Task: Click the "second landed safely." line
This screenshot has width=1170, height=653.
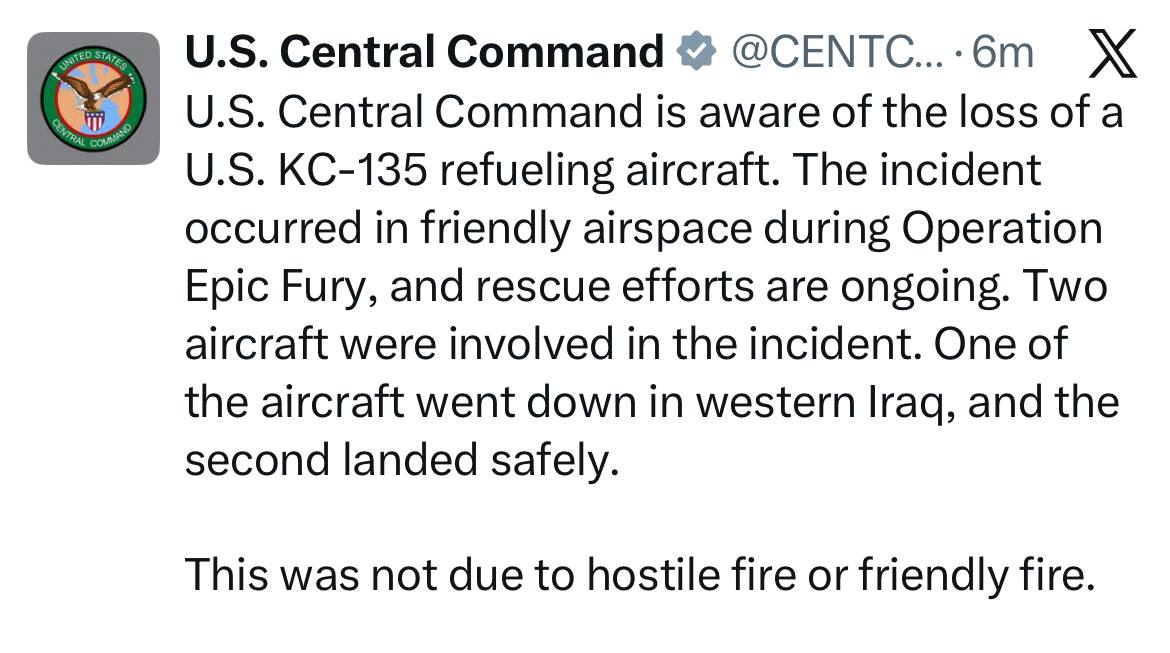Action: 396,460
